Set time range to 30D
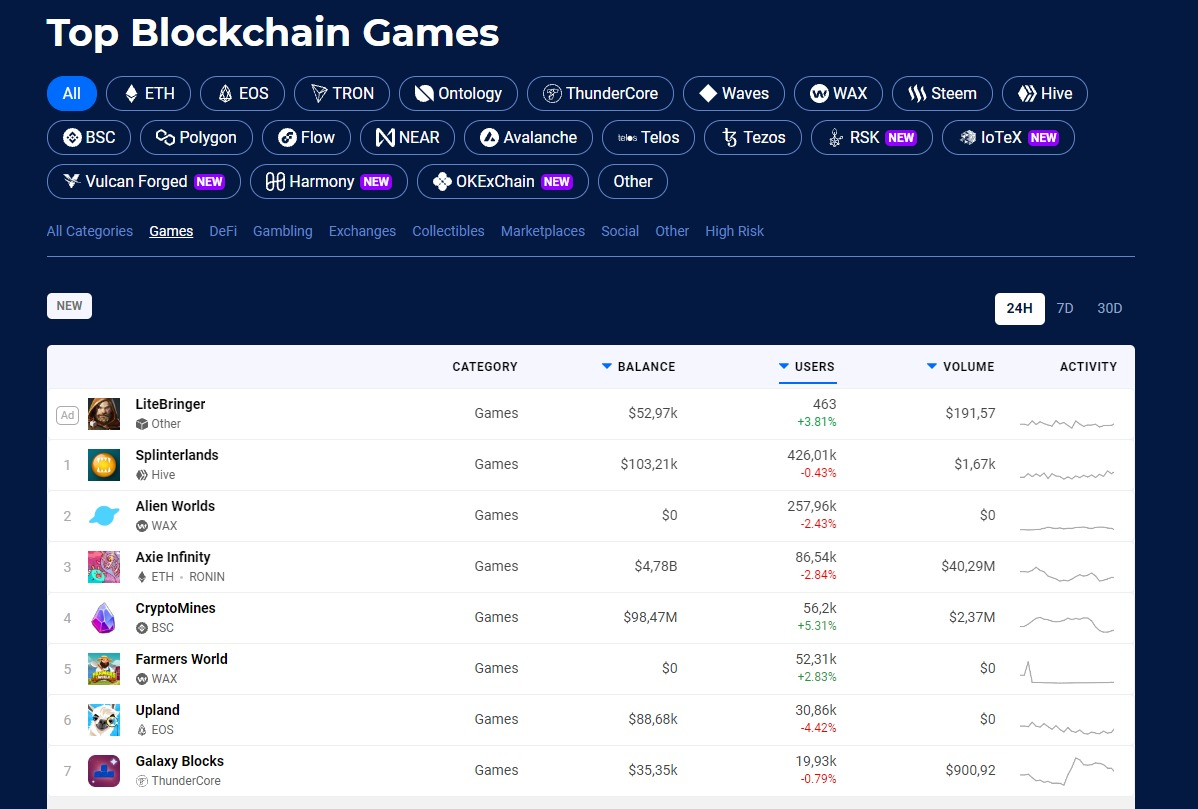 [1109, 309]
